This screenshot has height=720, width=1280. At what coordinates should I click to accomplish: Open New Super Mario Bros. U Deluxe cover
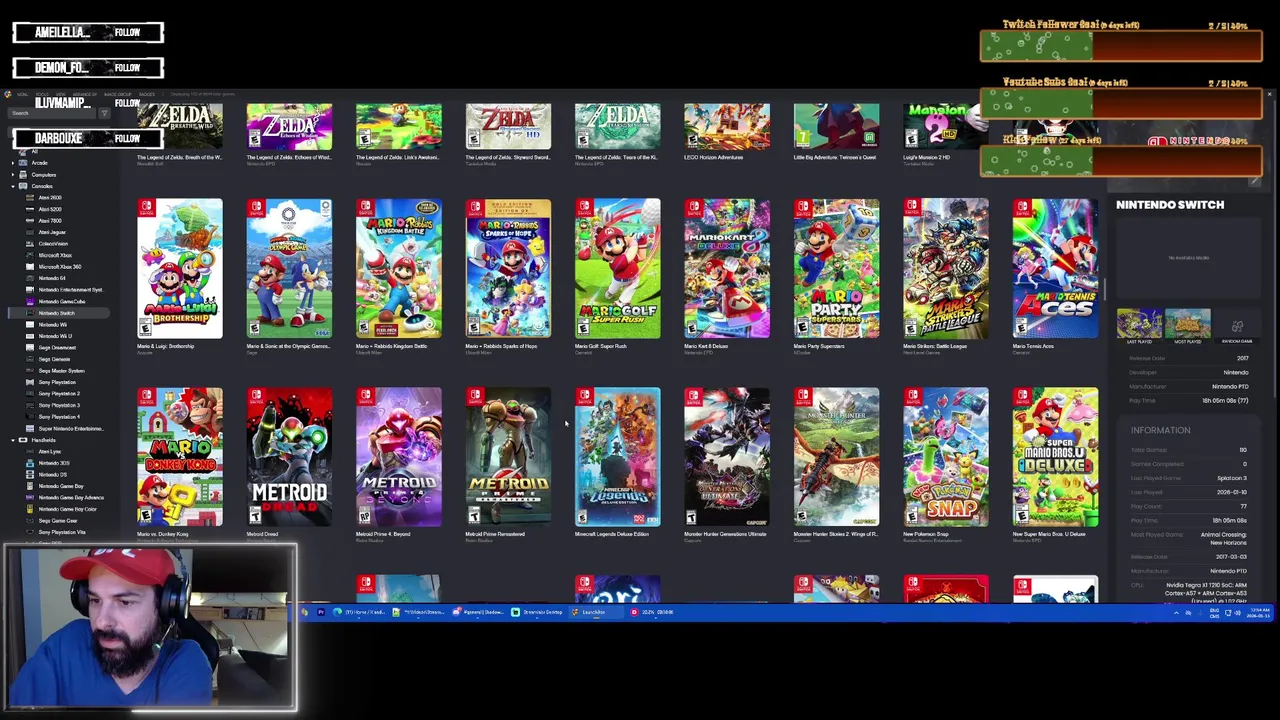tap(1055, 457)
